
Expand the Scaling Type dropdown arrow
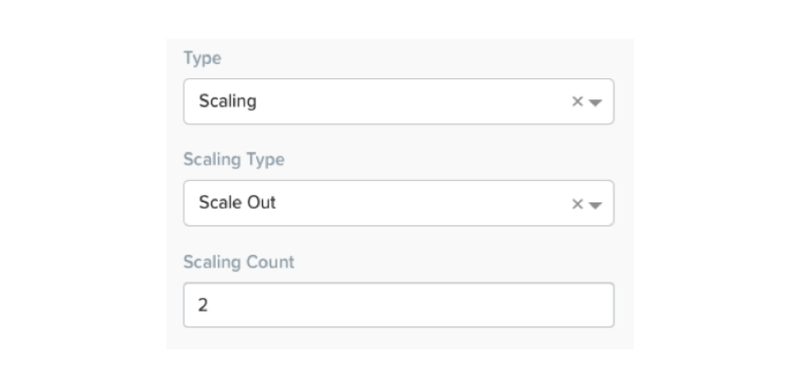point(595,205)
